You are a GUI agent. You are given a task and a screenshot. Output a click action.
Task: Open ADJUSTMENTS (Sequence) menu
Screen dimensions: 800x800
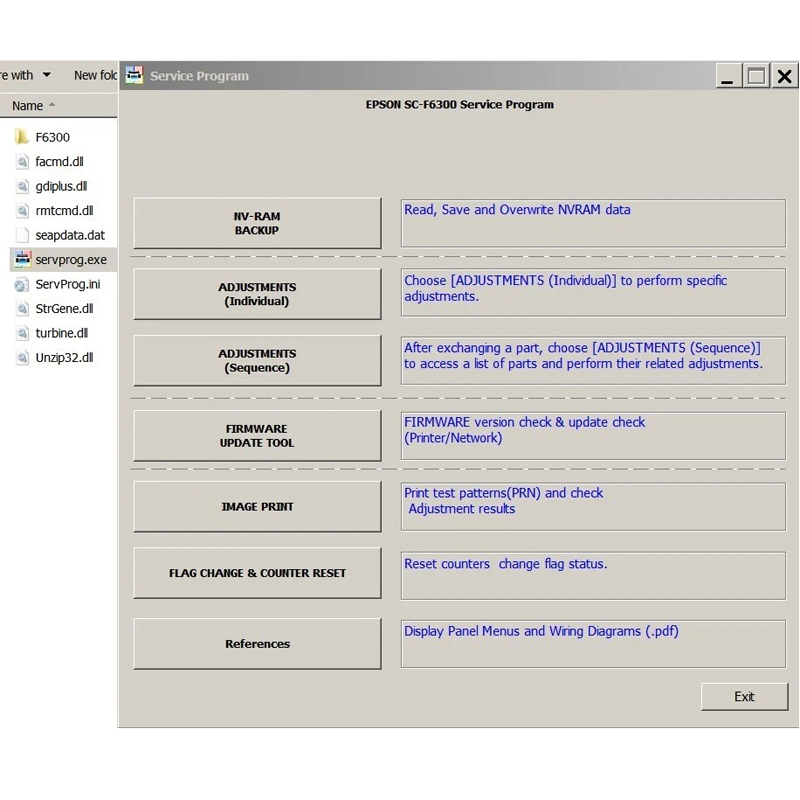257,360
